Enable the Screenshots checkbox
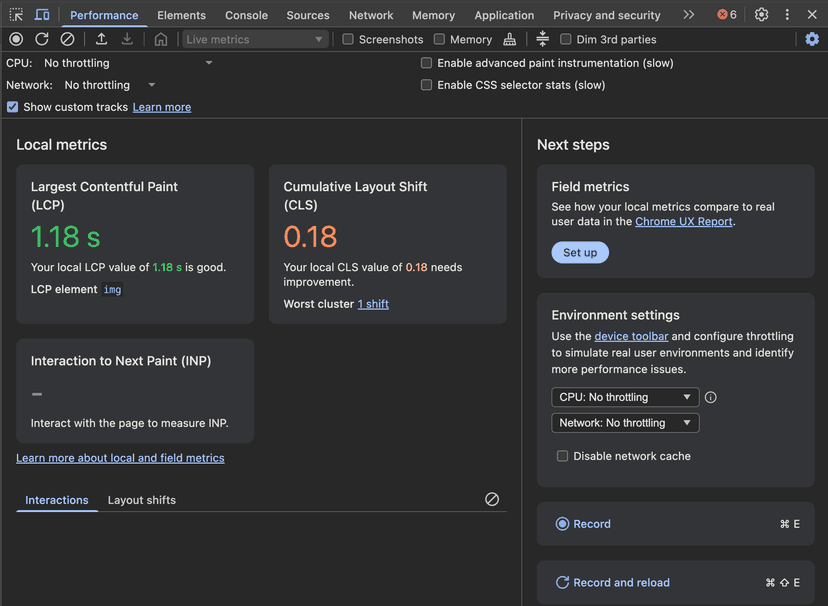Image resolution: width=828 pixels, height=606 pixels. [x=348, y=39]
